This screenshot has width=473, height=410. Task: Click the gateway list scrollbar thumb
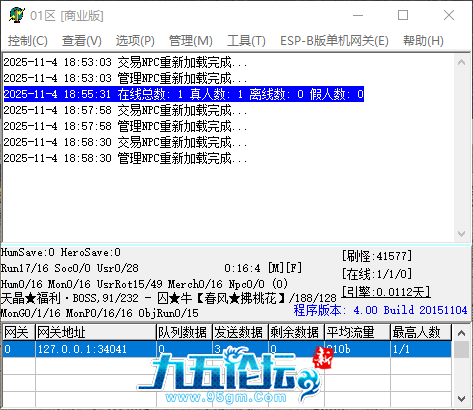tap(461, 349)
